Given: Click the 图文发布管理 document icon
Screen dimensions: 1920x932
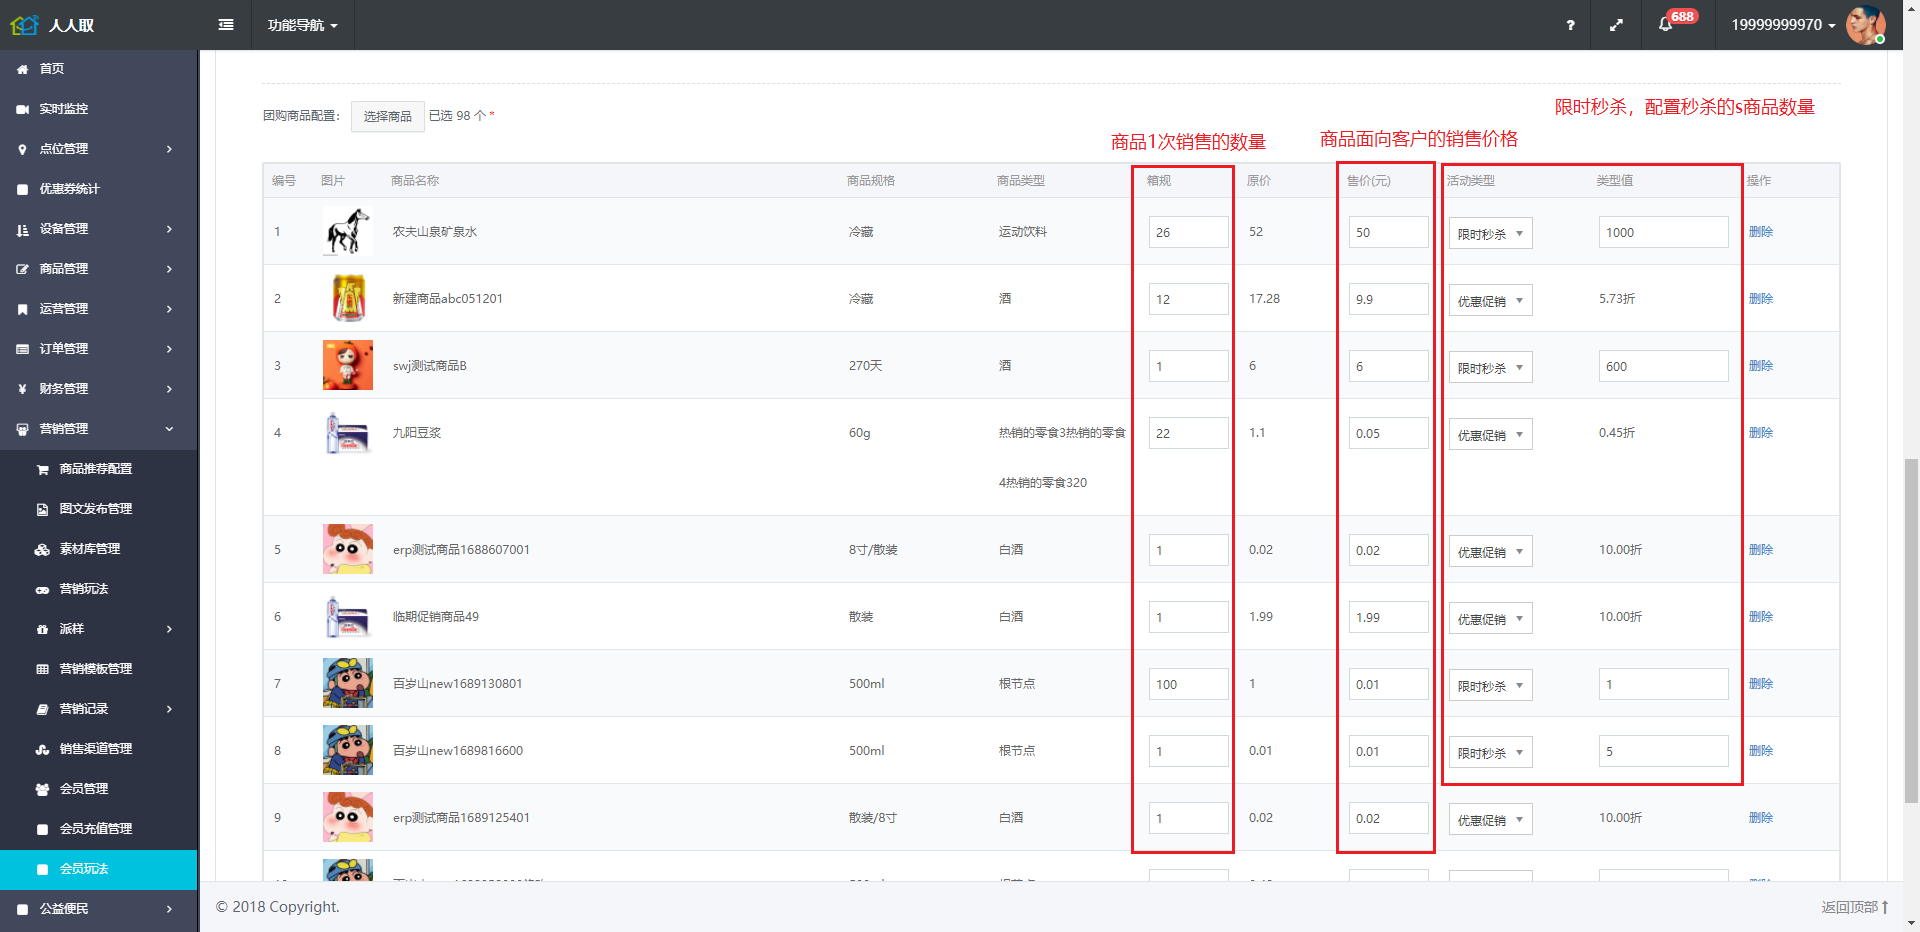Looking at the screenshot, I should pyautogui.click(x=42, y=509).
